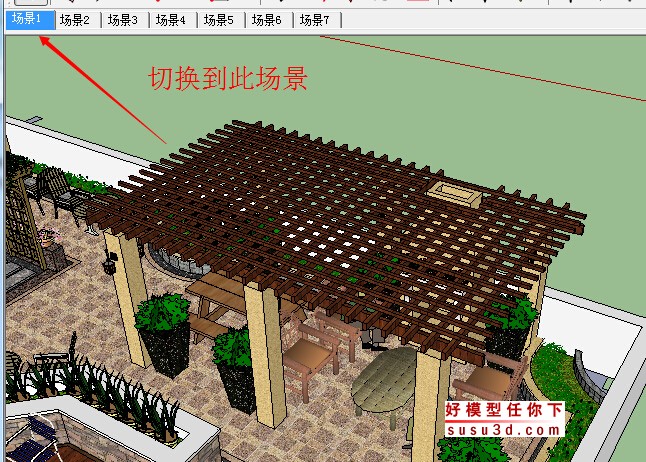Select the oval table under the pergola
Screen dimensions: 646x462
click(x=384, y=382)
